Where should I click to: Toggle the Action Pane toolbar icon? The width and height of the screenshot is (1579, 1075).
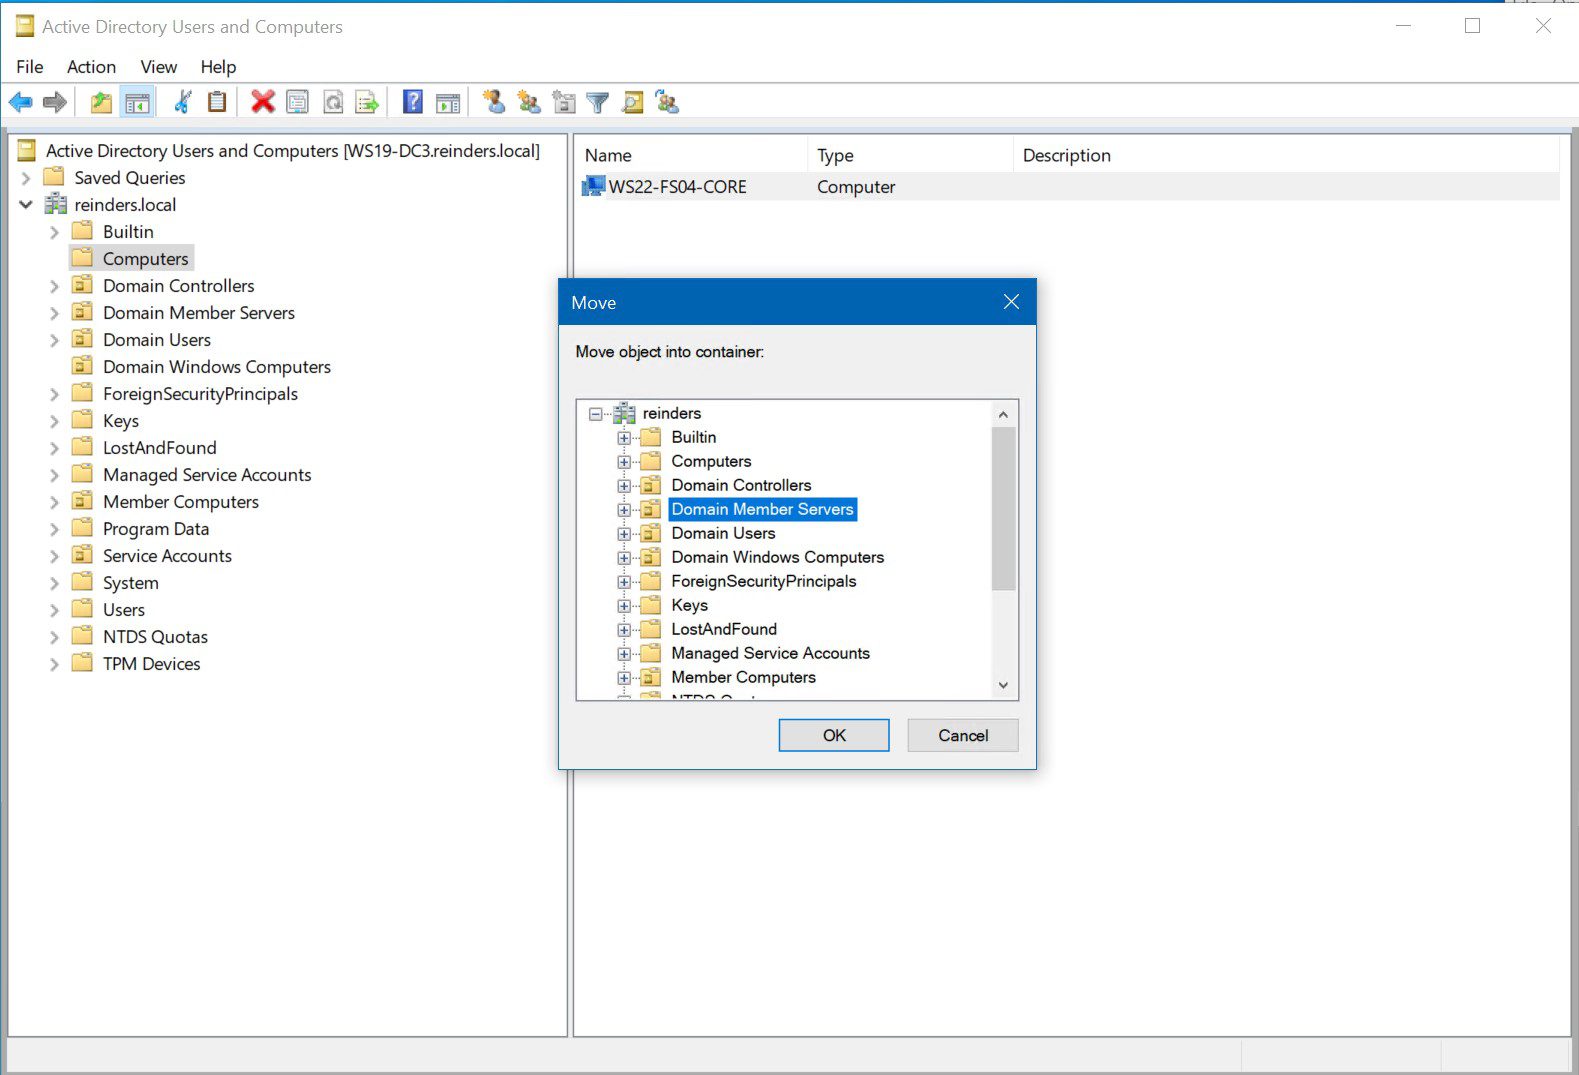[448, 102]
